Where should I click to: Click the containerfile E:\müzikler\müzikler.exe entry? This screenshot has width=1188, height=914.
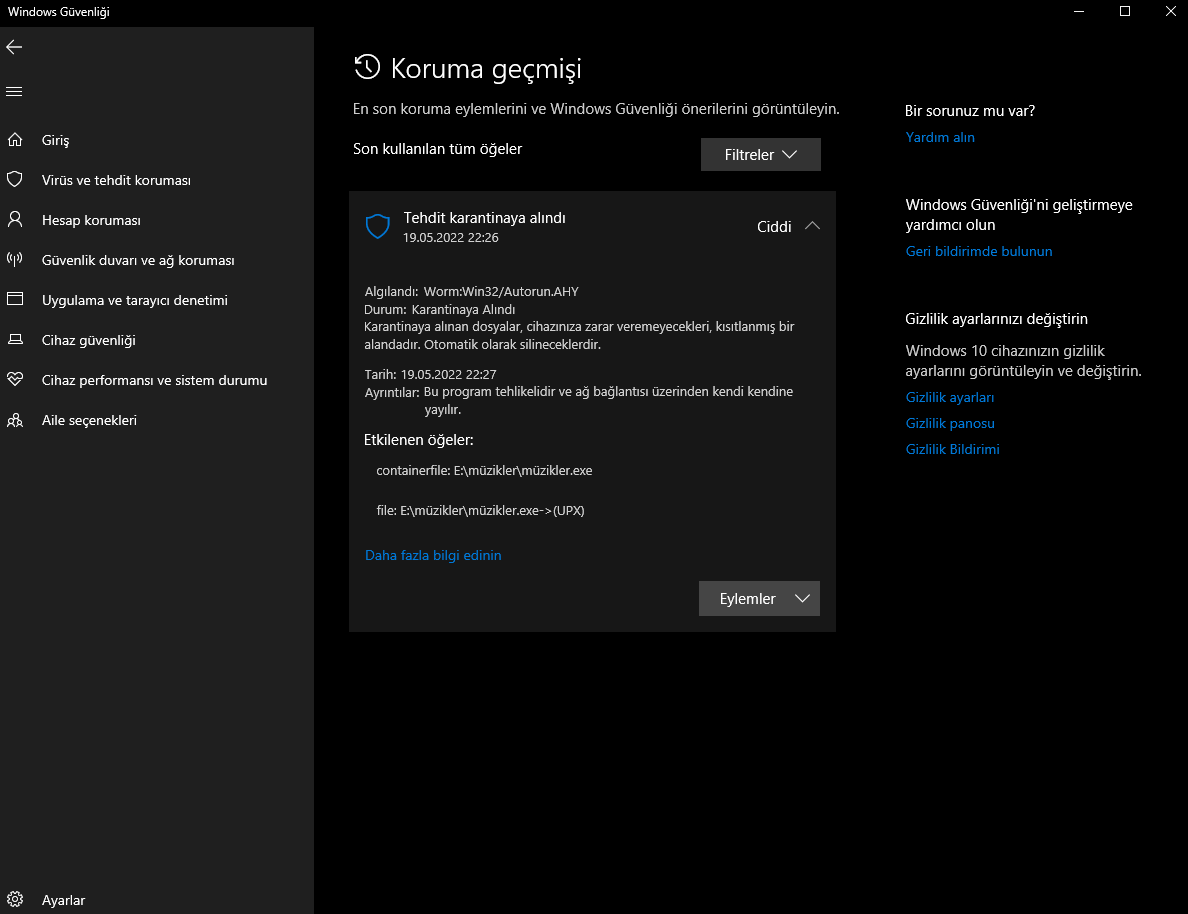click(484, 471)
